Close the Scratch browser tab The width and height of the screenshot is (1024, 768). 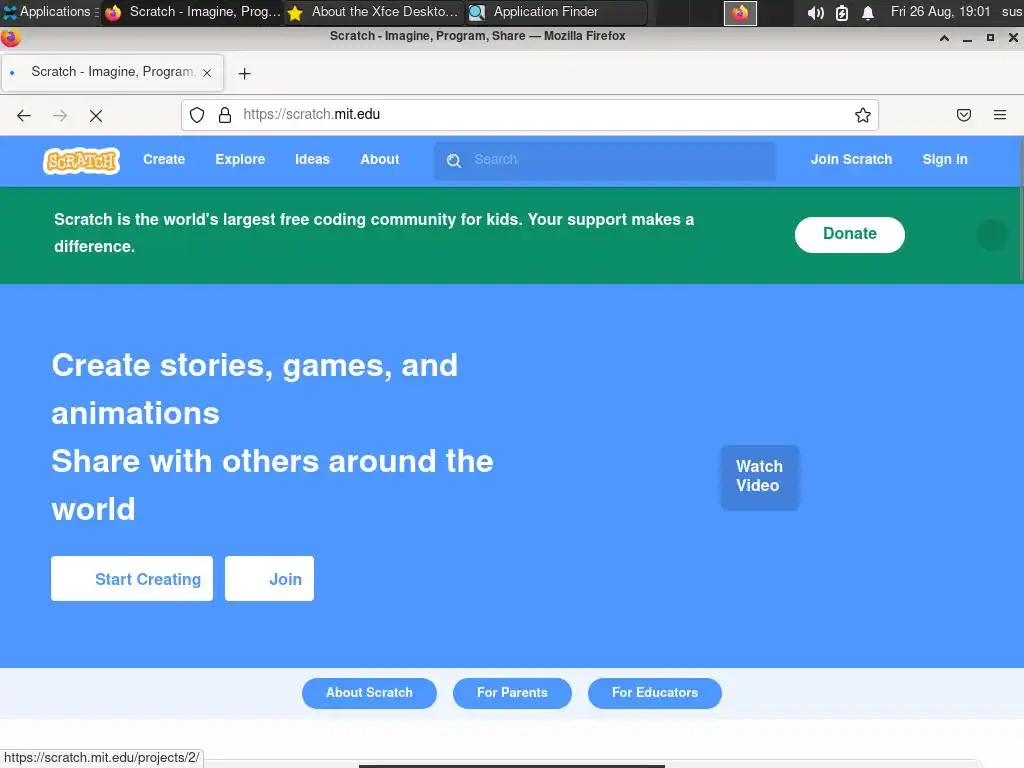[207, 72]
